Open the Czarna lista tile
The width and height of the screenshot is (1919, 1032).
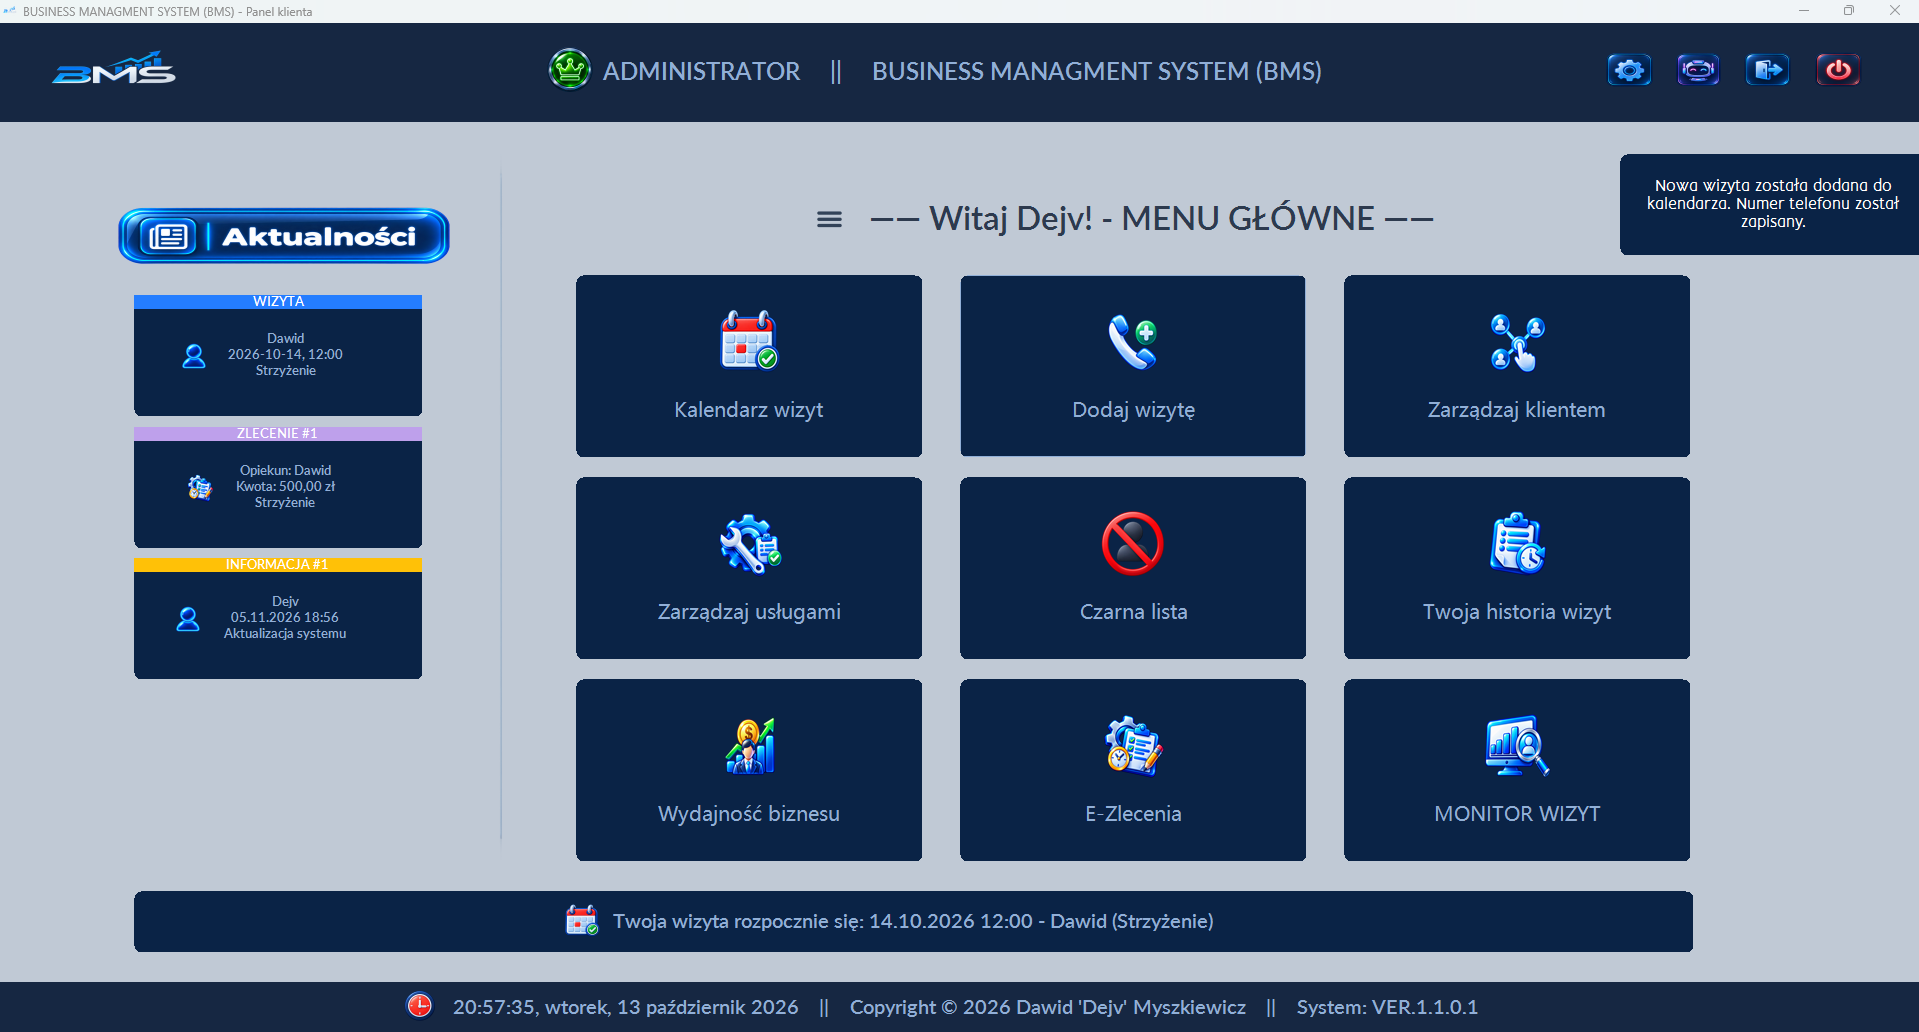pos(1133,568)
